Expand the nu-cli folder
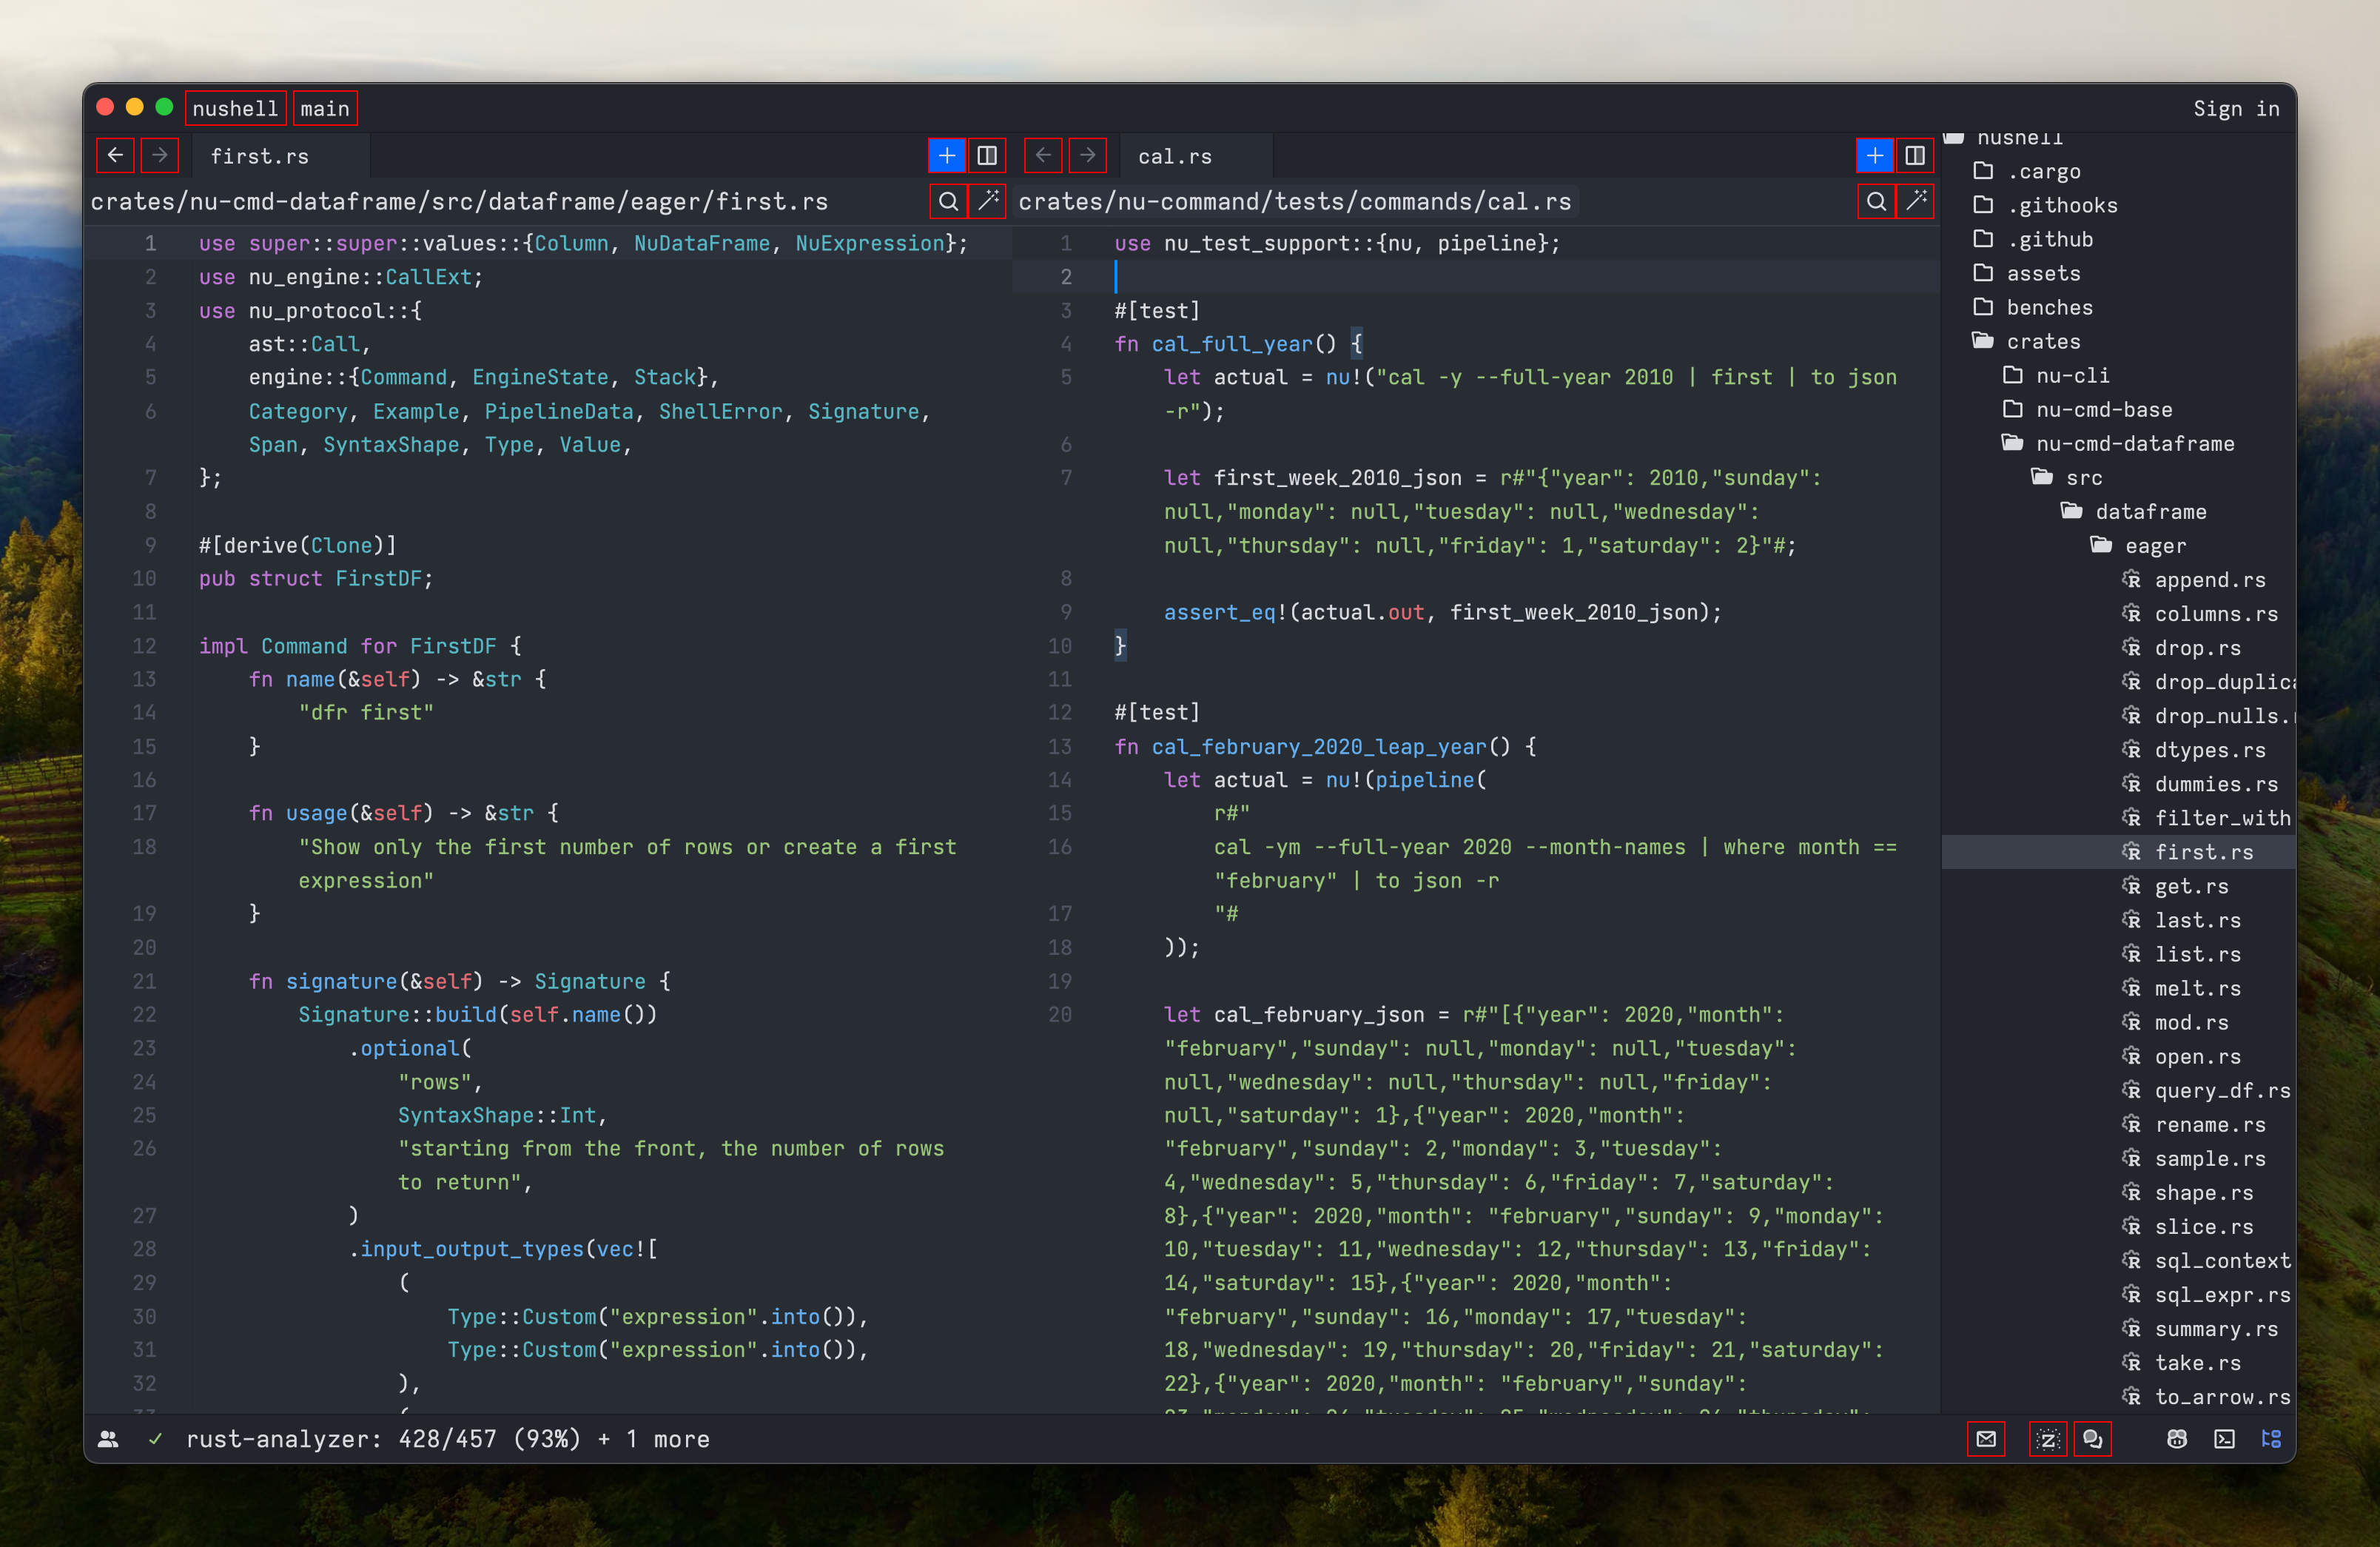 [2072, 376]
